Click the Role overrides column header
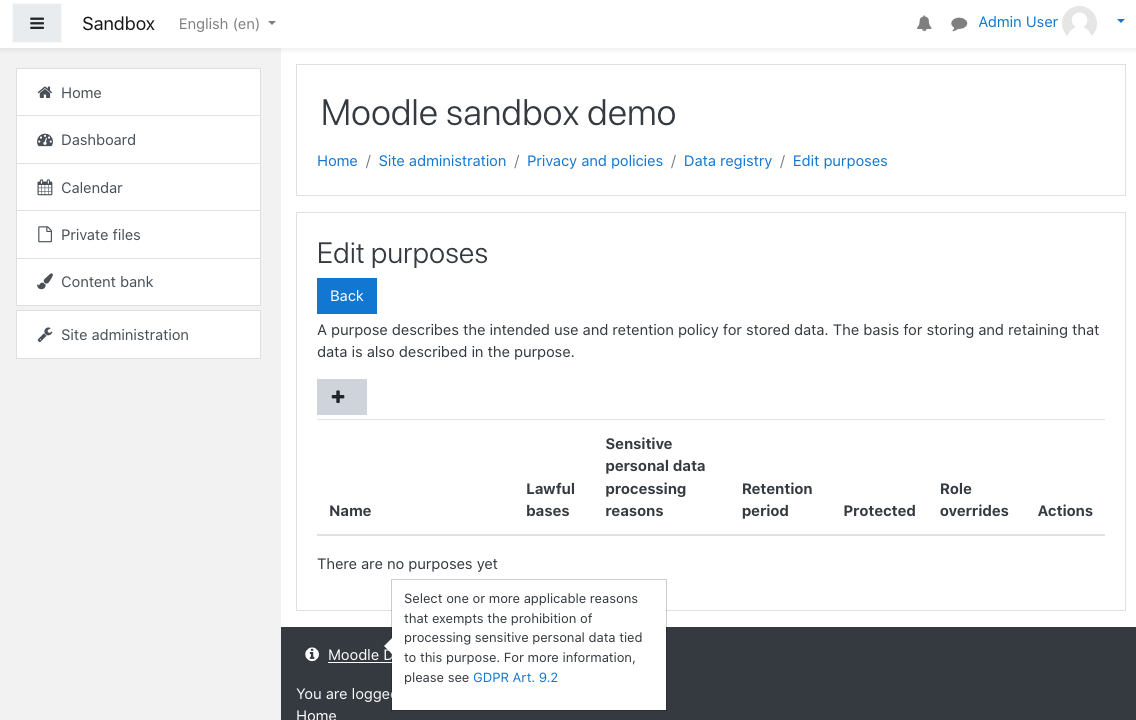1136x720 pixels. click(974, 500)
